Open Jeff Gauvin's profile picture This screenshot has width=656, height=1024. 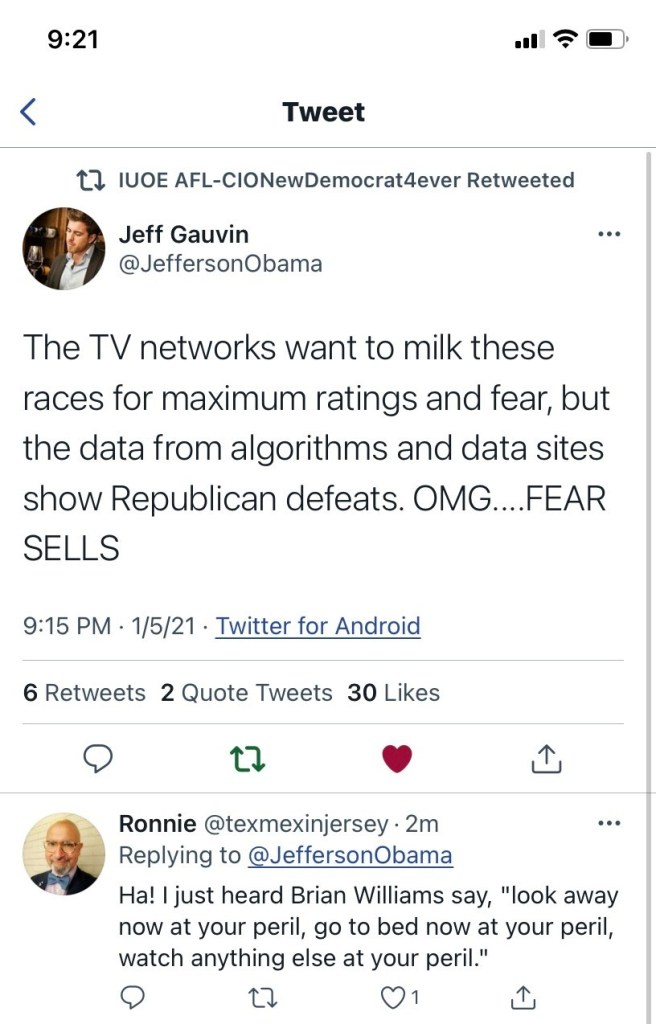[x=63, y=248]
